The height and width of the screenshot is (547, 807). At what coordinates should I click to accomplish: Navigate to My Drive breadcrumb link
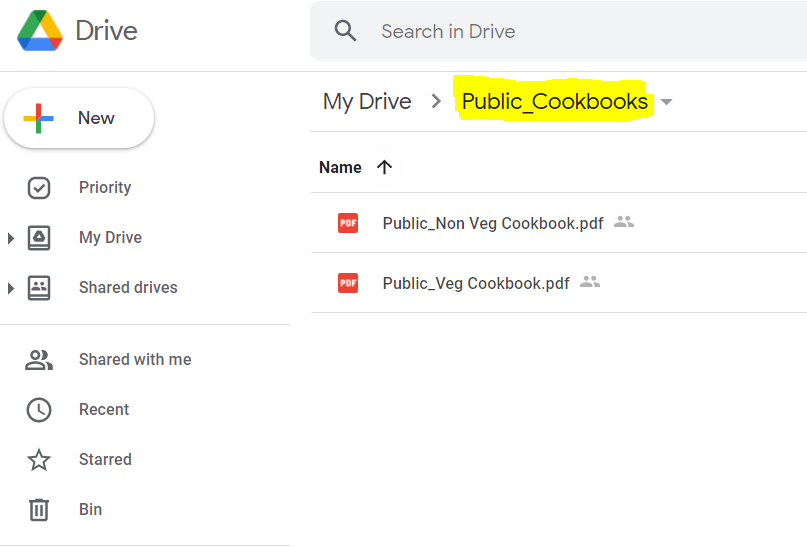(x=367, y=102)
